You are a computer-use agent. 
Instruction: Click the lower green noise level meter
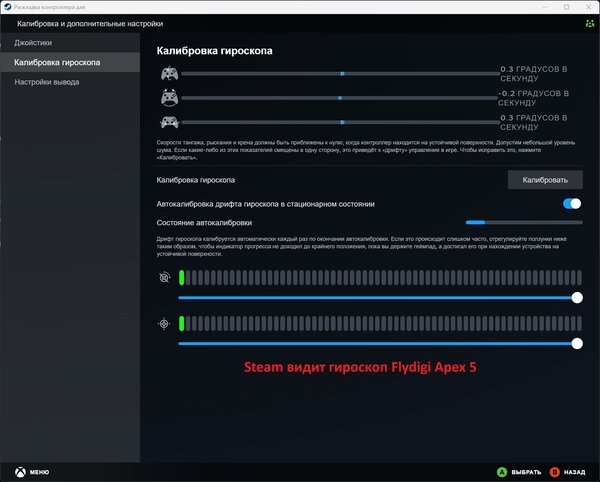[x=380, y=324]
